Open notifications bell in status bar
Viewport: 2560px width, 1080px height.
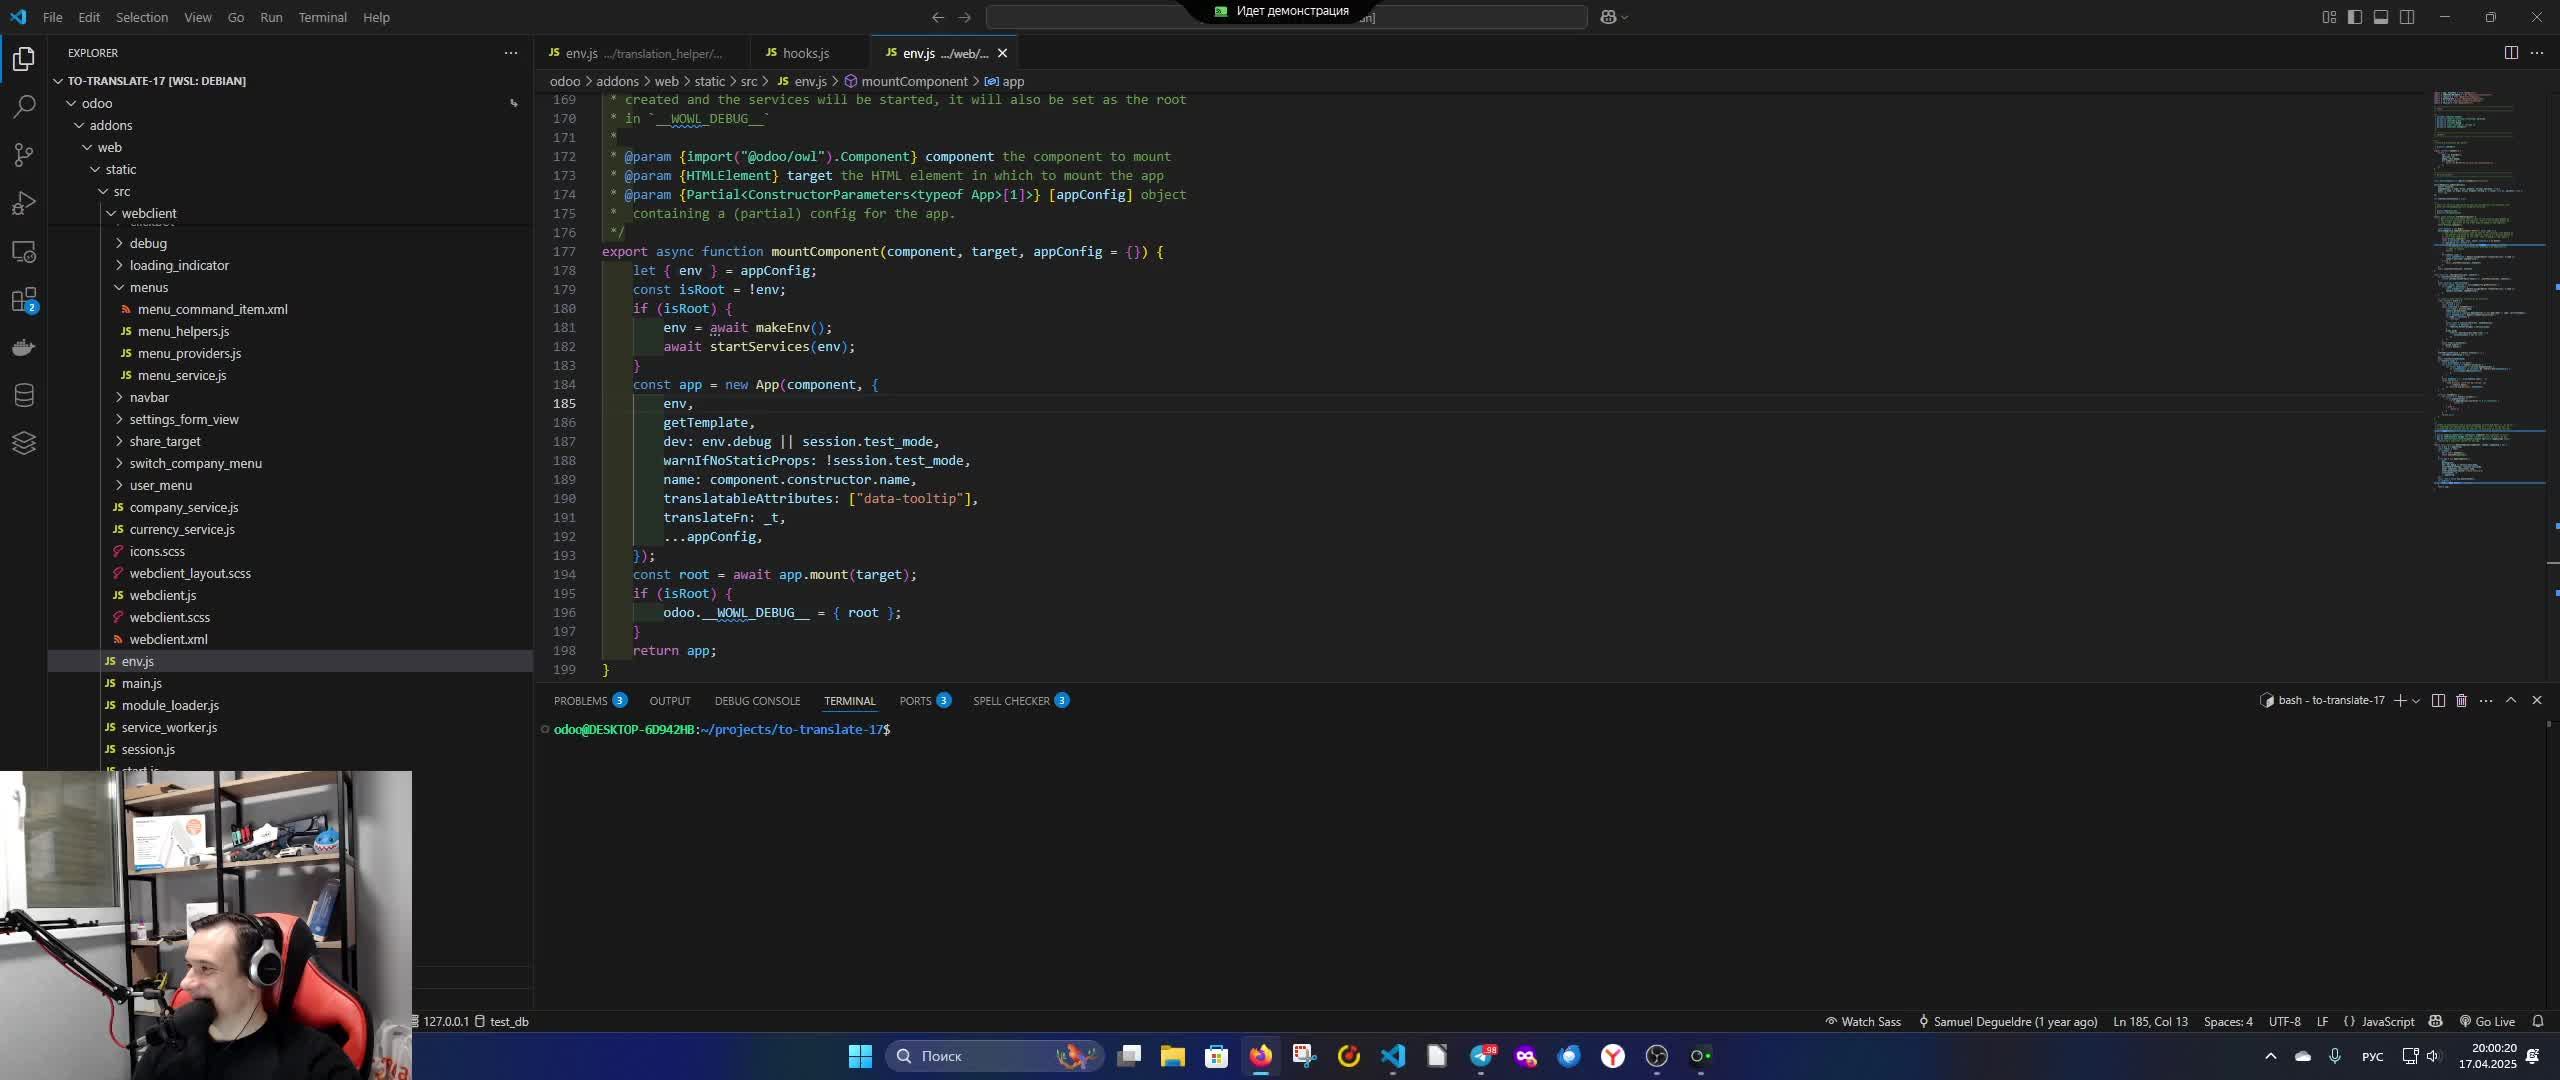click(2537, 1021)
